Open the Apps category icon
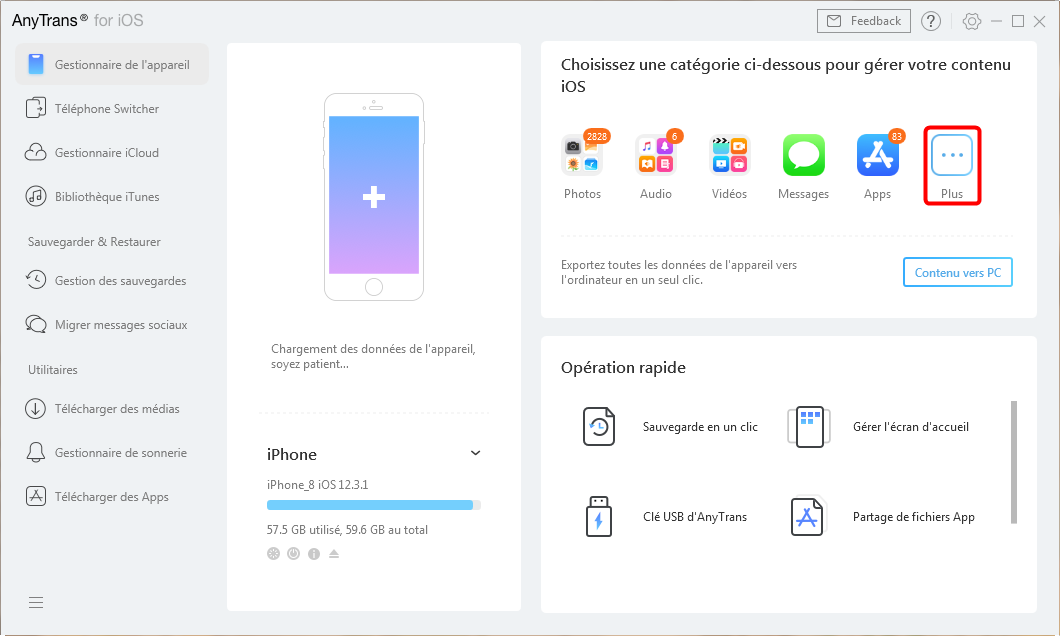The width and height of the screenshot is (1060, 636). [x=877, y=156]
